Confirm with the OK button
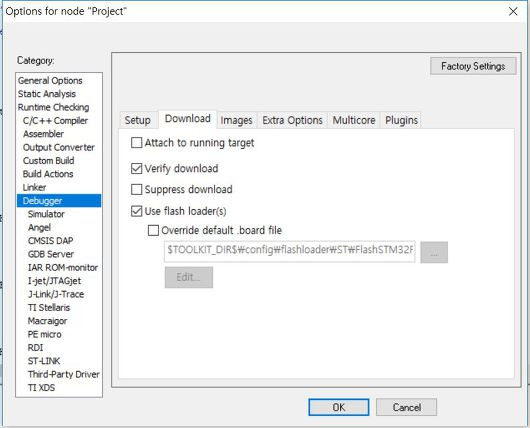The image size is (530, 428). (339, 407)
